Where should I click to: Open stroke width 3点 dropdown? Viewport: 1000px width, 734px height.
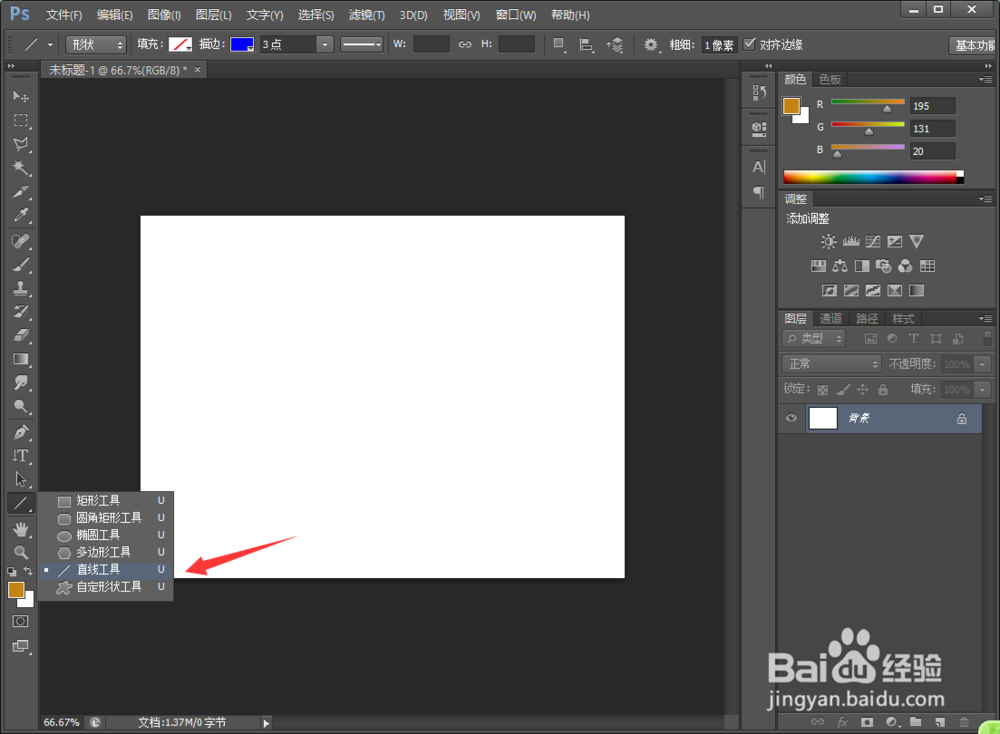coord(325,45)
